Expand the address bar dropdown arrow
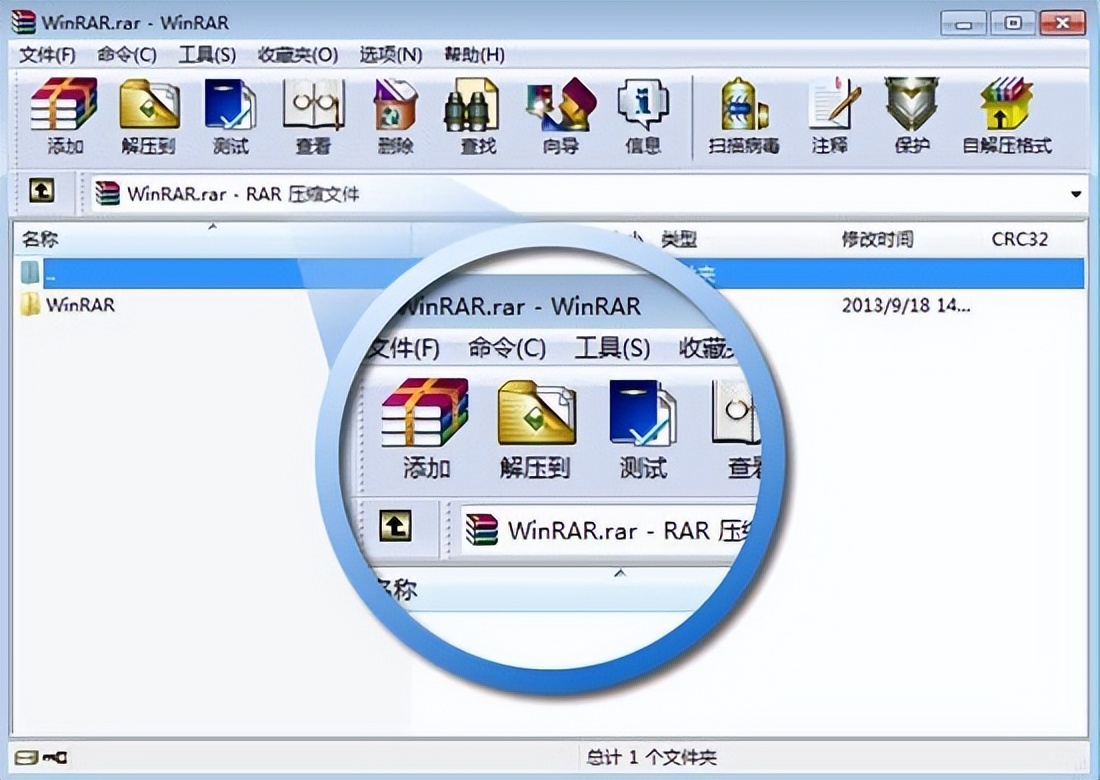 pos(1075,194)
